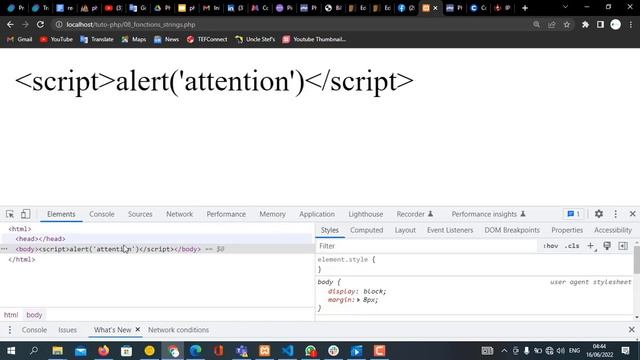
Task: Open Visual Studio Code from the taskbar
Action: [287, 351]
